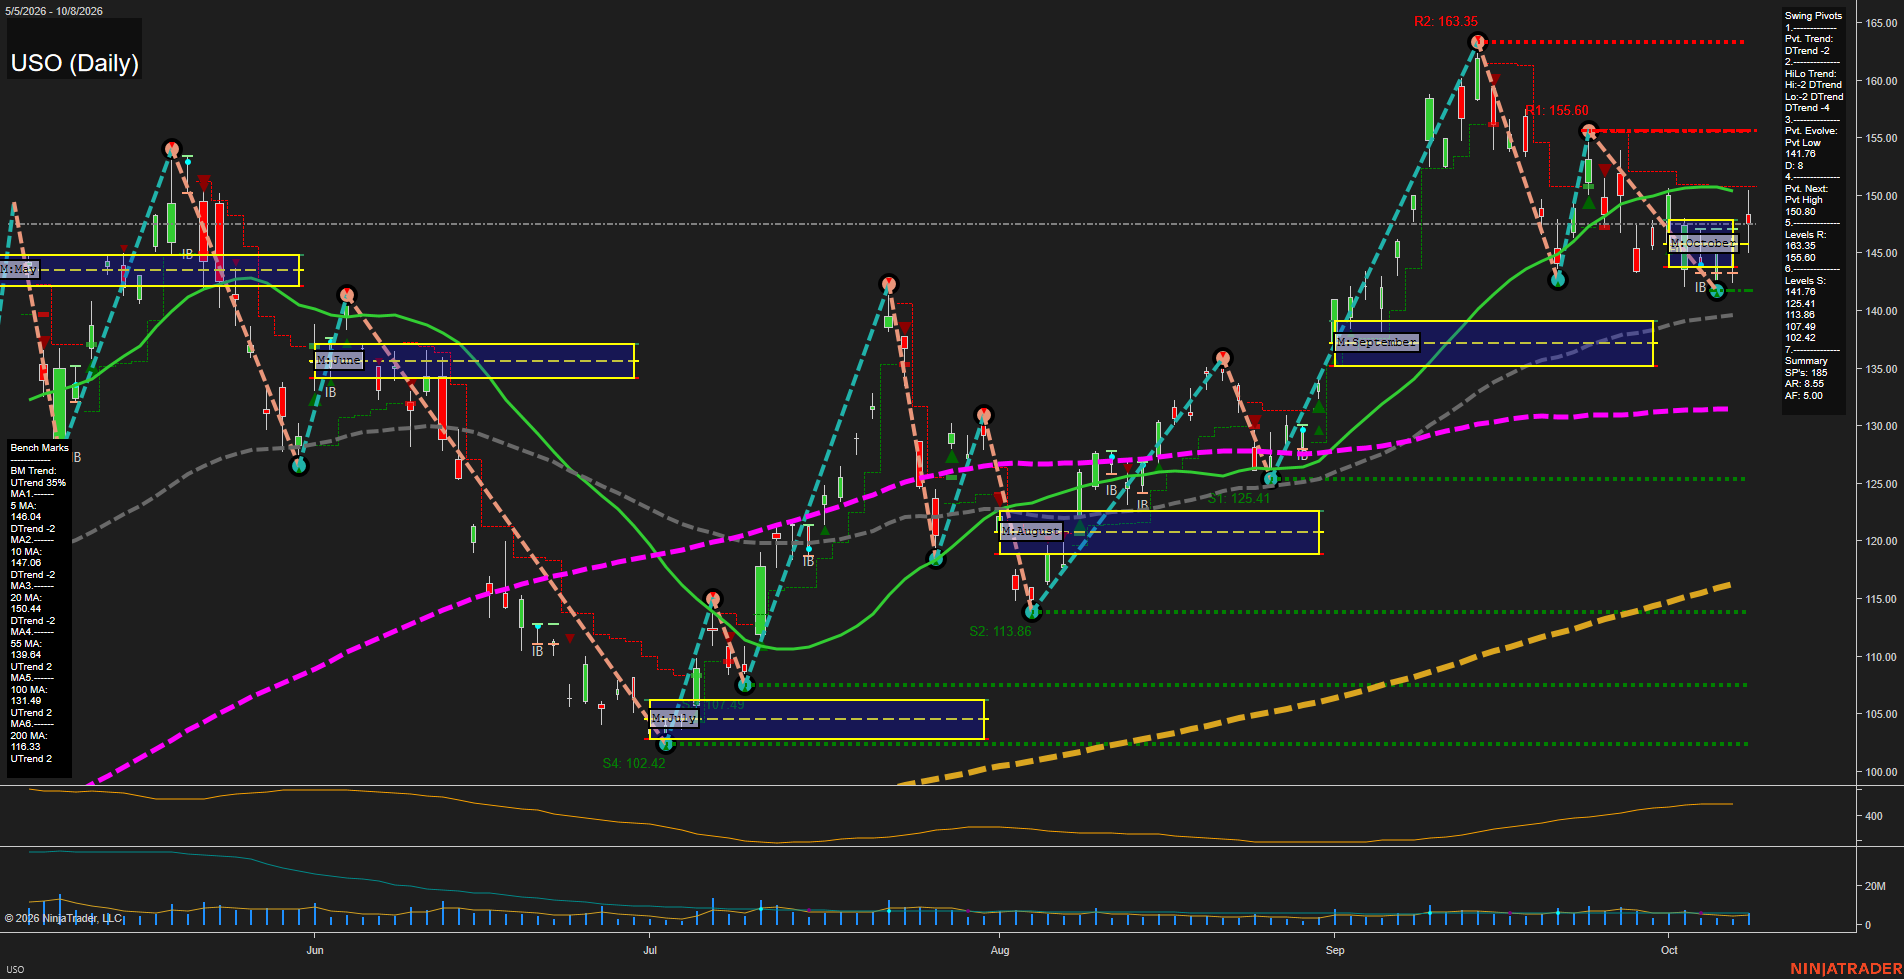Click the swing low pivot marker near 107.49
The width and height of the screenshot is (1904, 979).
coord(744,685)
